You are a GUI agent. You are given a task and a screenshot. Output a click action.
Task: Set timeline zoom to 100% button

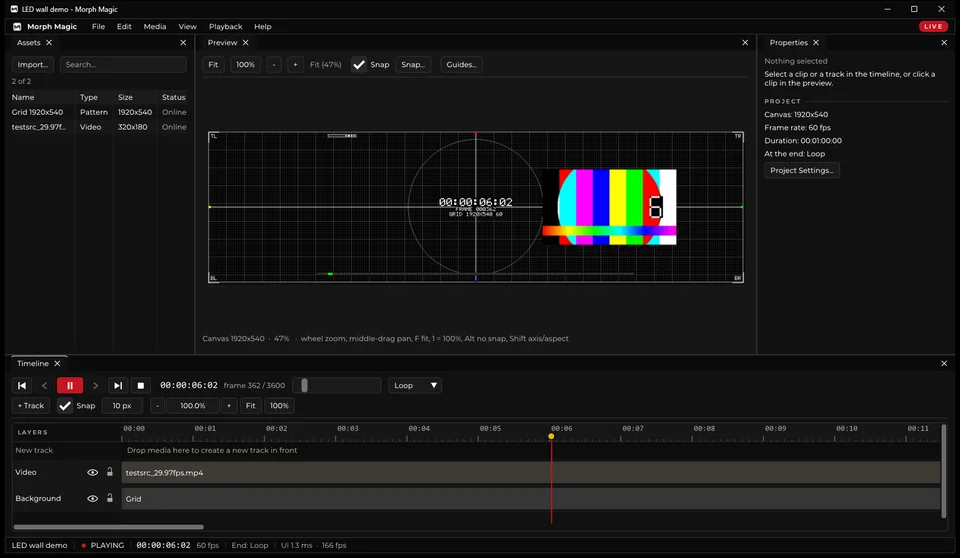click(279, 405)
